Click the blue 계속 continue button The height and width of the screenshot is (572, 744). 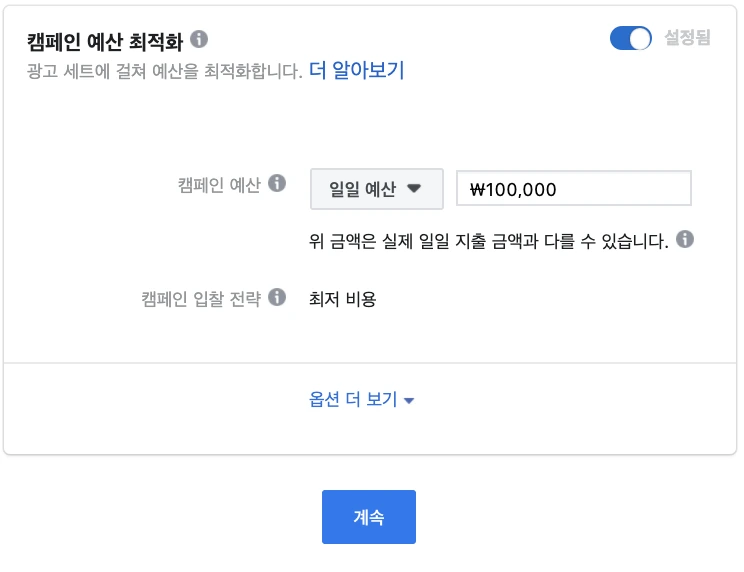pyautogui.click(x=369, y=517)
